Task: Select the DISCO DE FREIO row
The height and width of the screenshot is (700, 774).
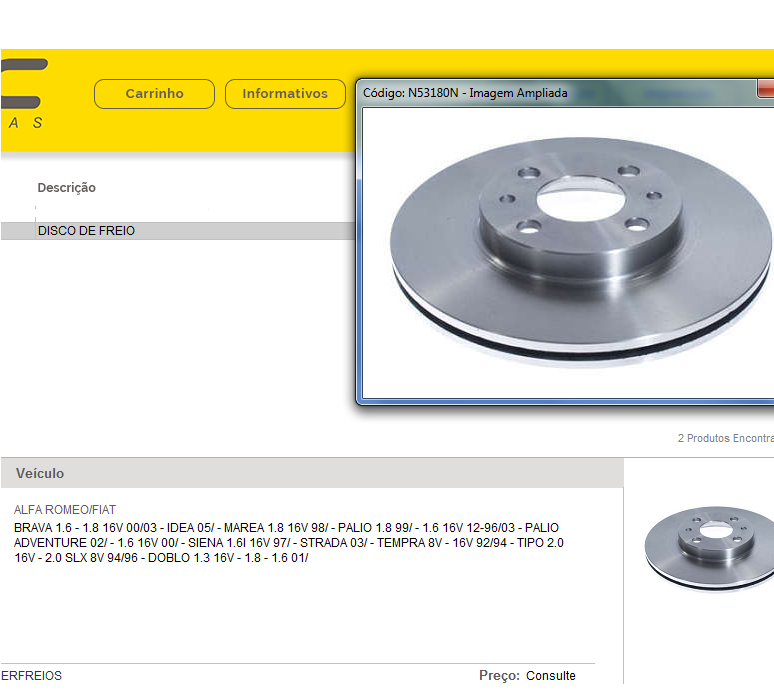Action: pyautogui.click(x=178, y=231)
